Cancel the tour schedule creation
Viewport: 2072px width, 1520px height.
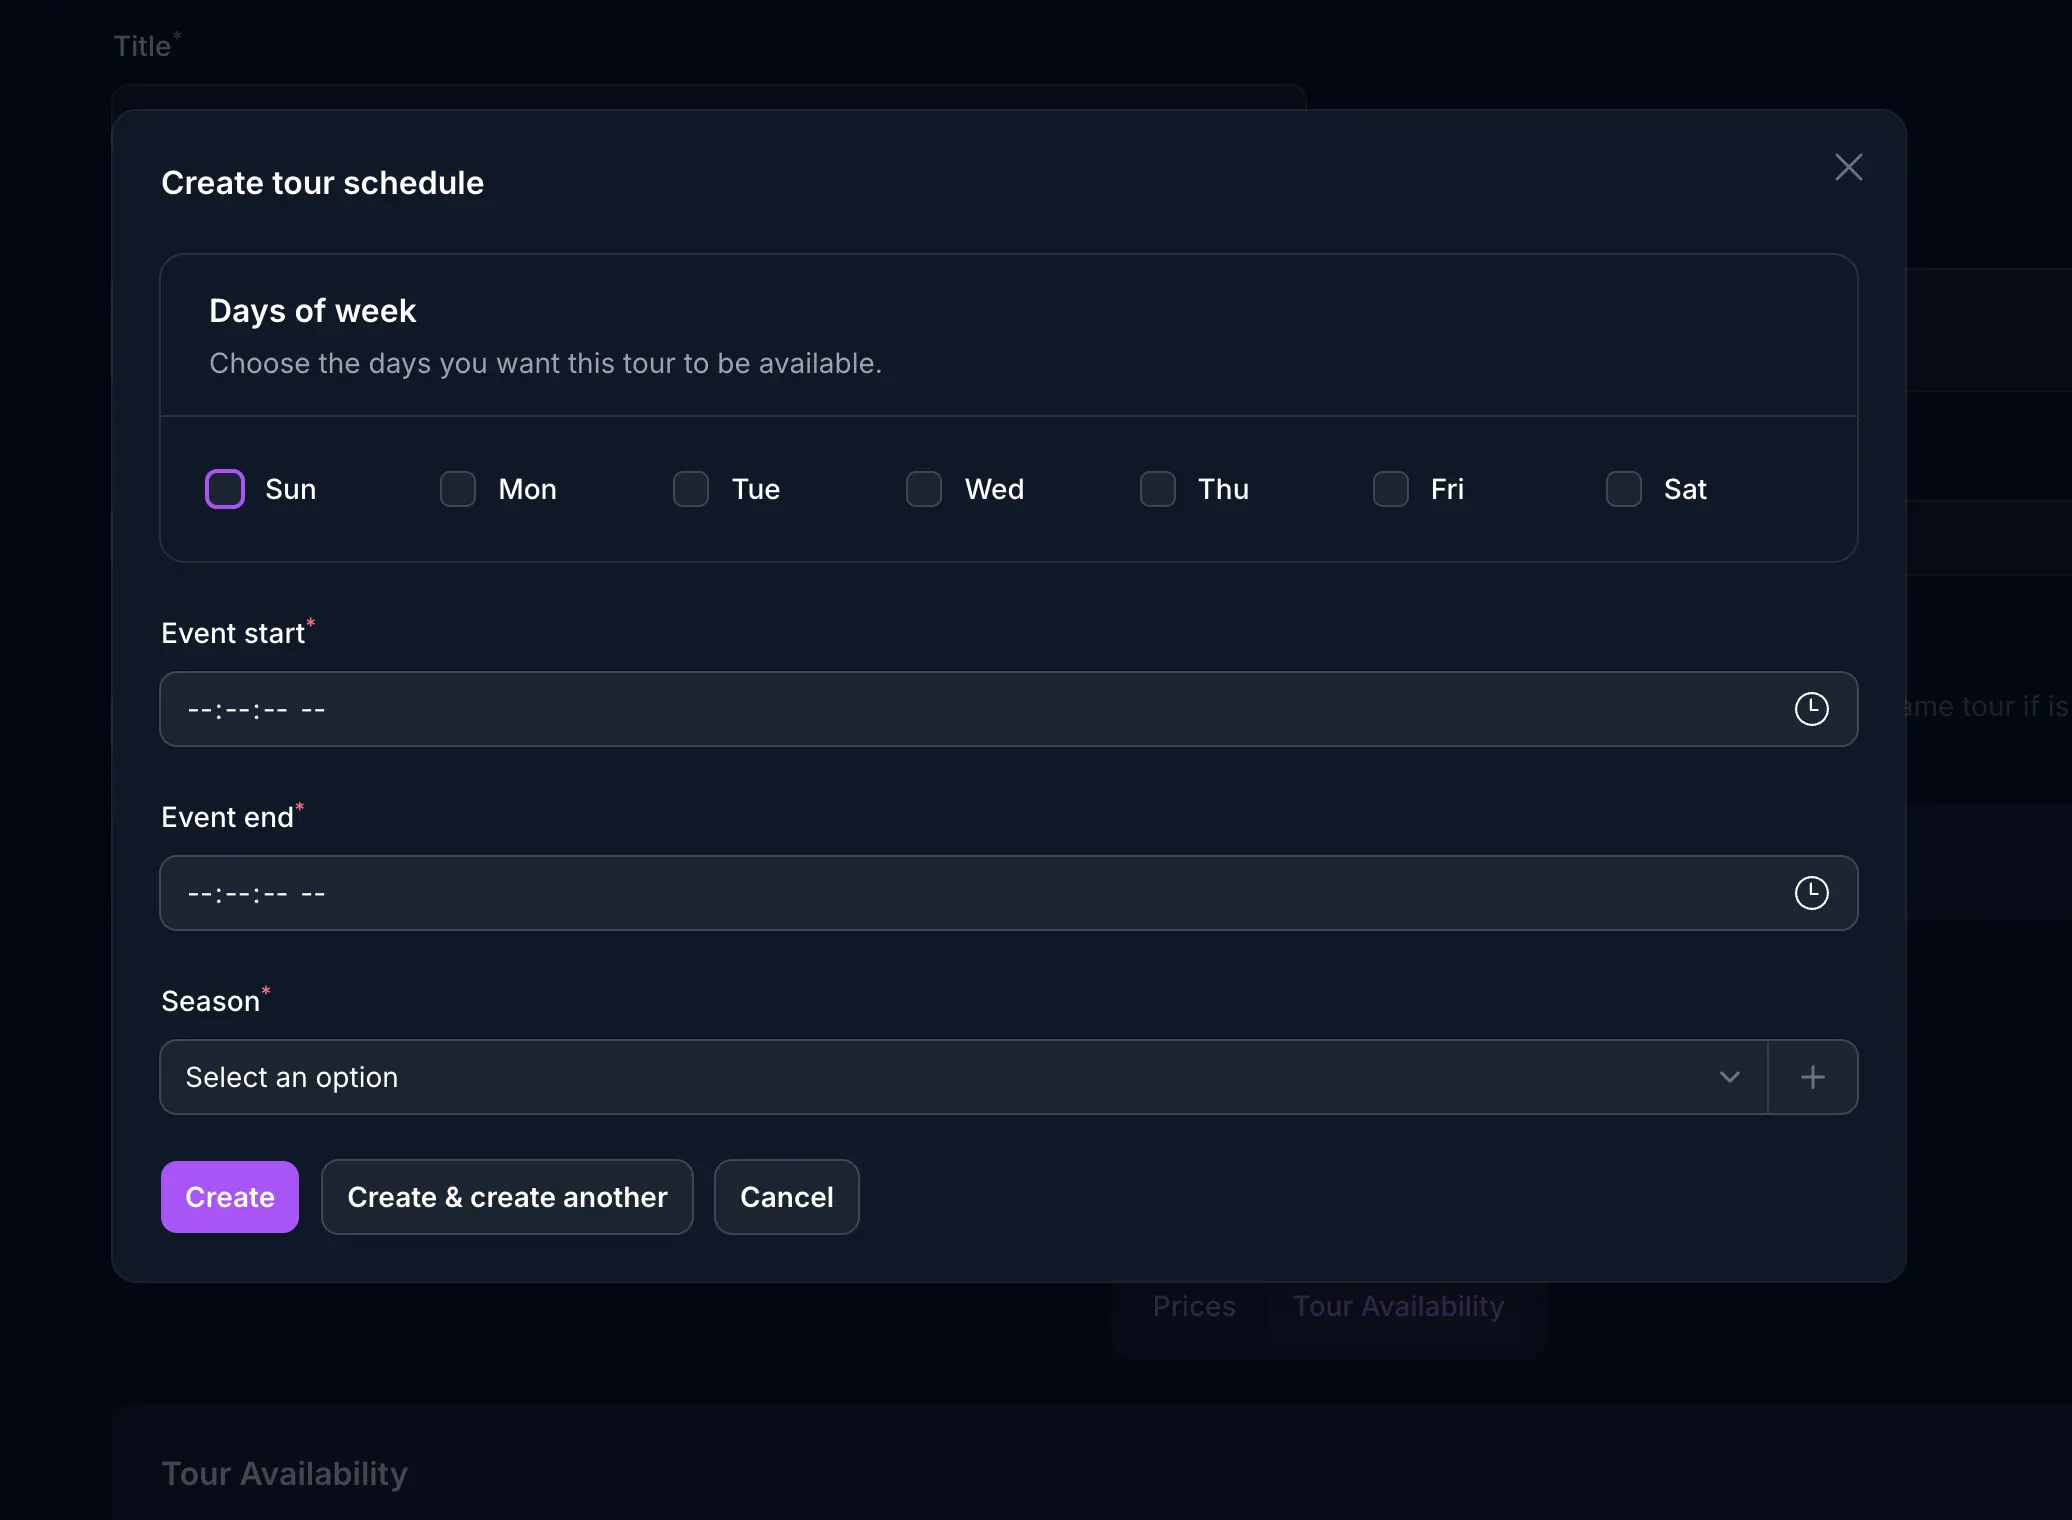(x=786, y=1196)
